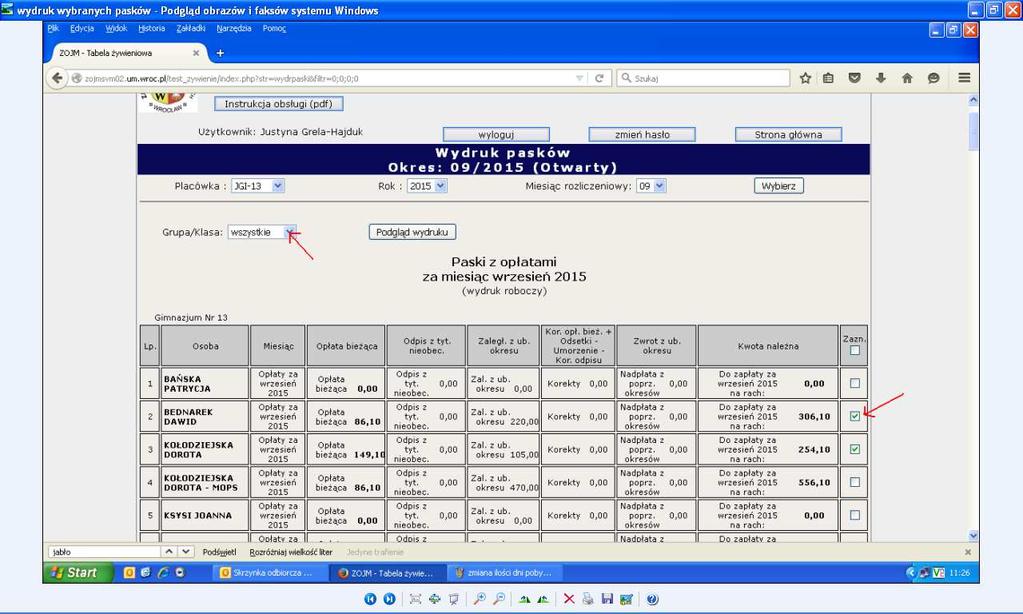Click the Best Fit viewer icon
The height and width of the screenshot is (614, 1023).
[415, 598]
